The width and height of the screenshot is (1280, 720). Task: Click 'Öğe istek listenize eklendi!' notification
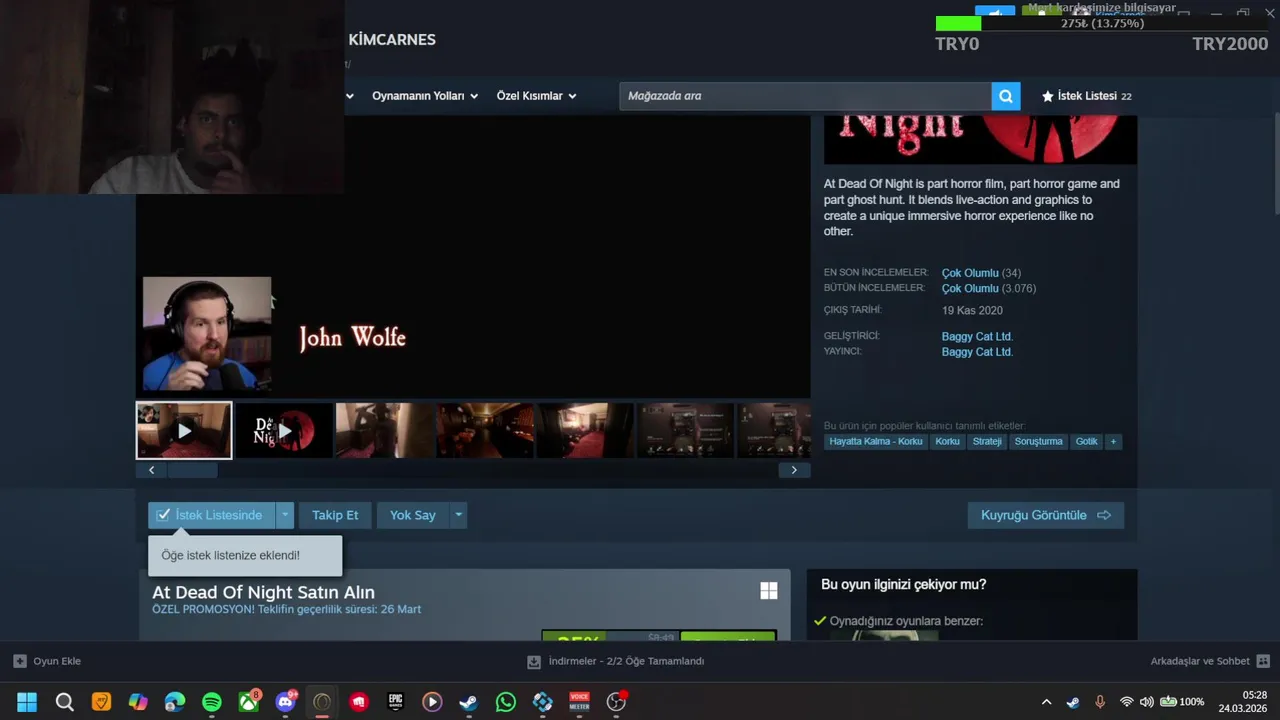(245, 555)
